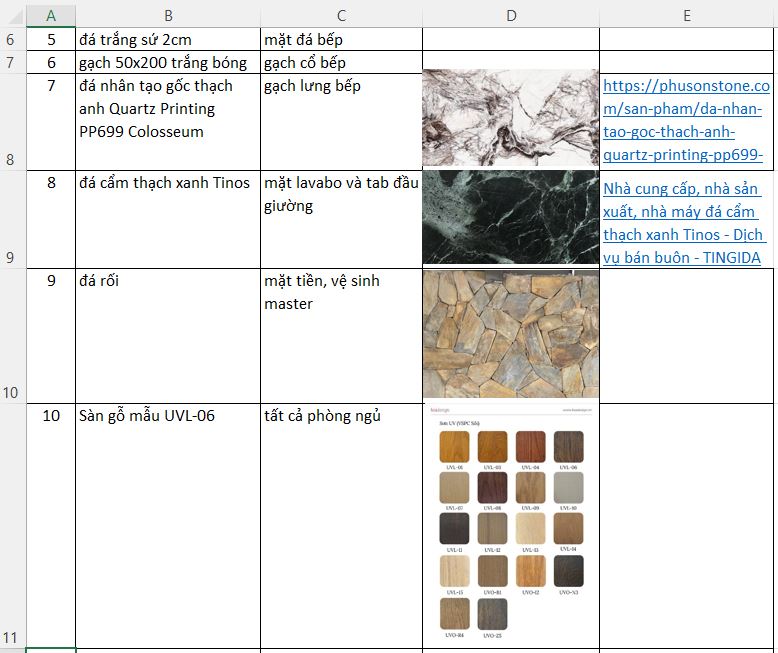Screen dimensions: 778x653
Task: Click the UVL-01 wood sample swatch
Action: [454, 447]
